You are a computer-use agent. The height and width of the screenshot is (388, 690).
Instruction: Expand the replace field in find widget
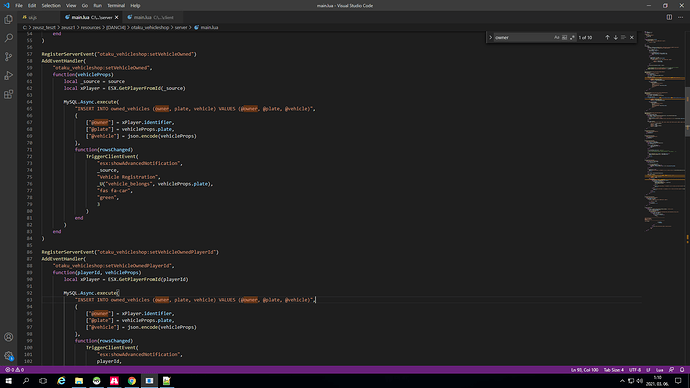tap(490, 37)
